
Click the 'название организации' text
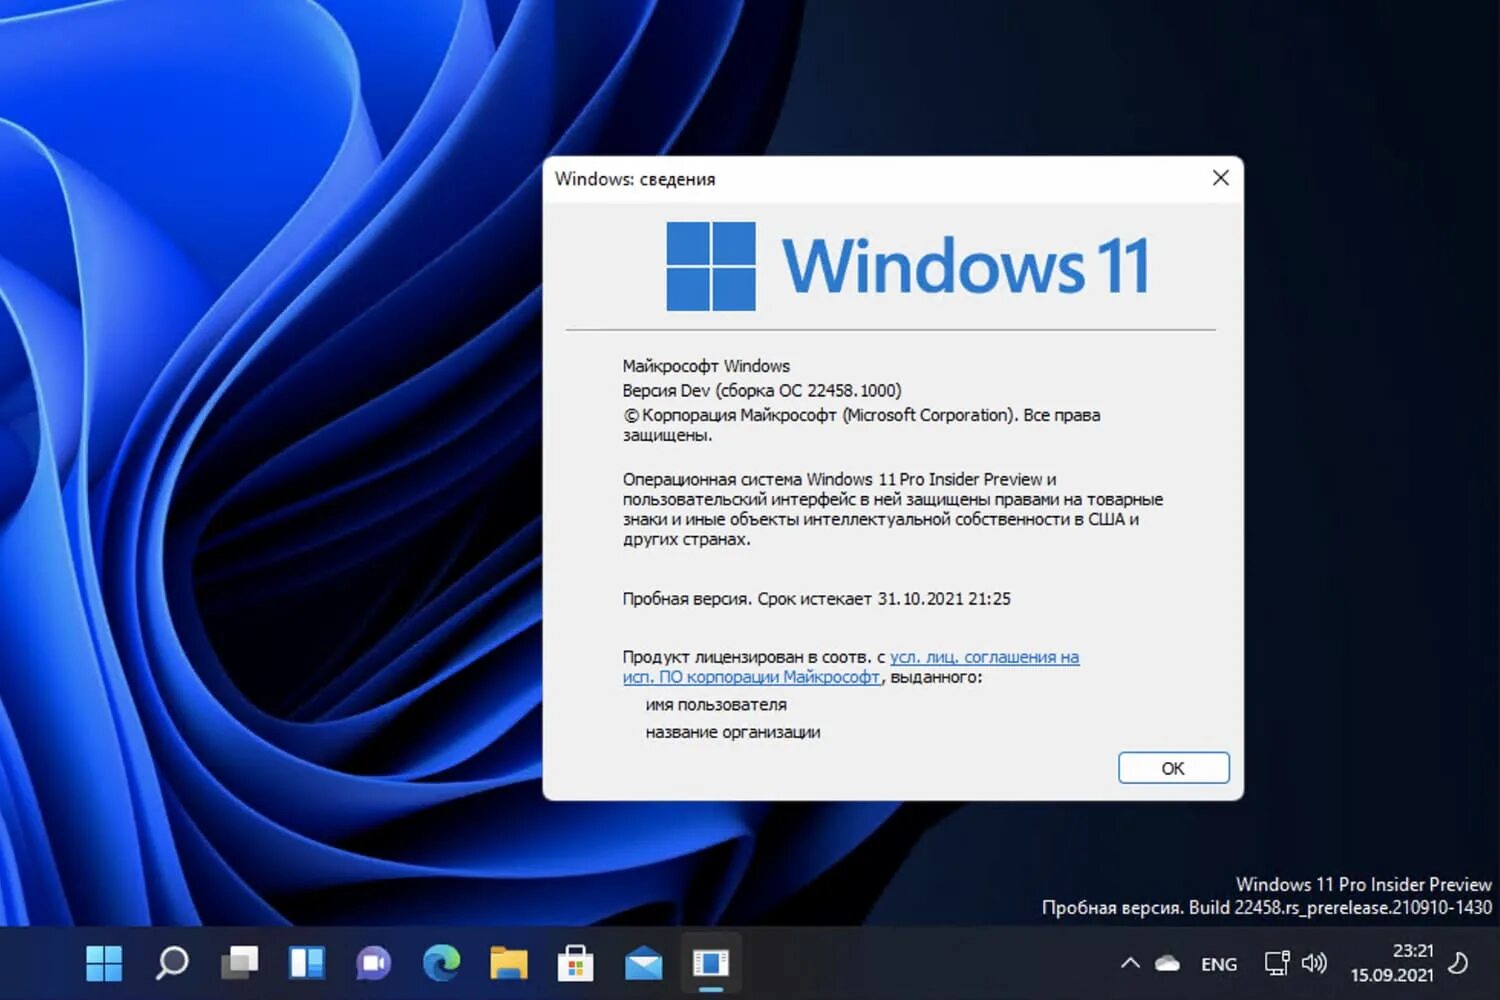[x=733, y=732]
